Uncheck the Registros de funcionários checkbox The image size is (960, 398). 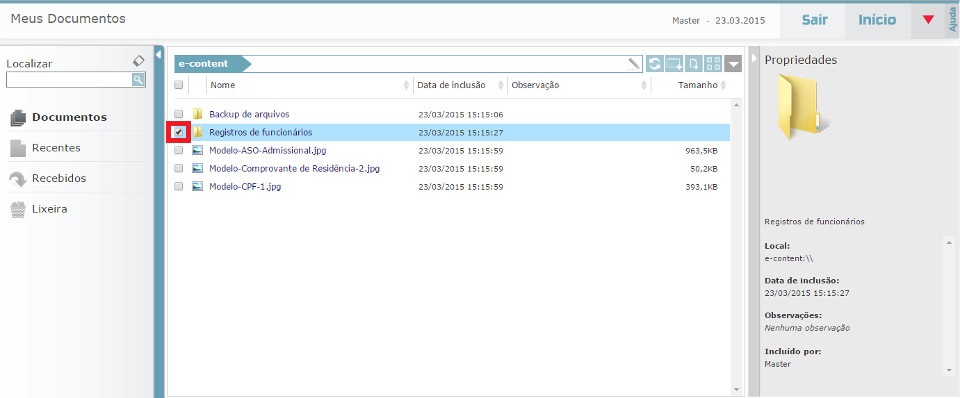click(178, 132)
